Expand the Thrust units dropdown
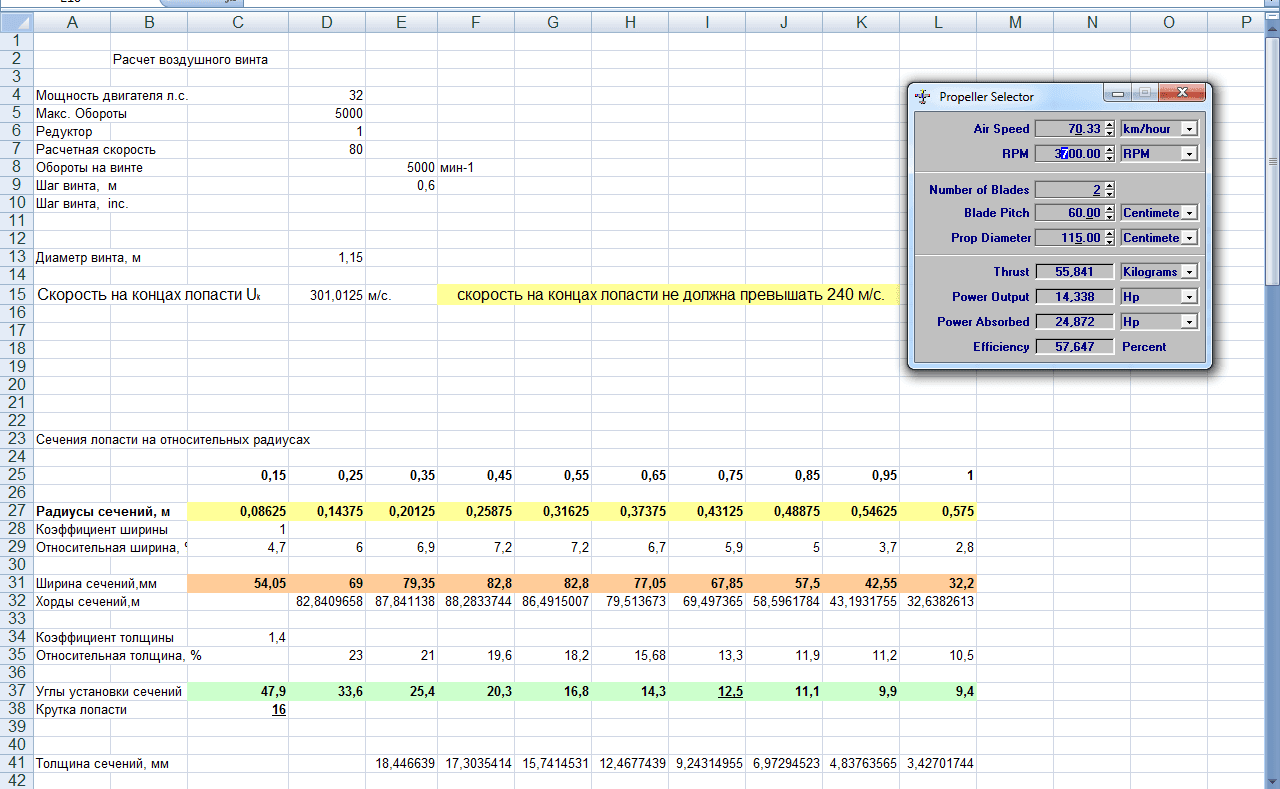The height and width of the screenshot is (789, 1280). [x=1188, y=272]
